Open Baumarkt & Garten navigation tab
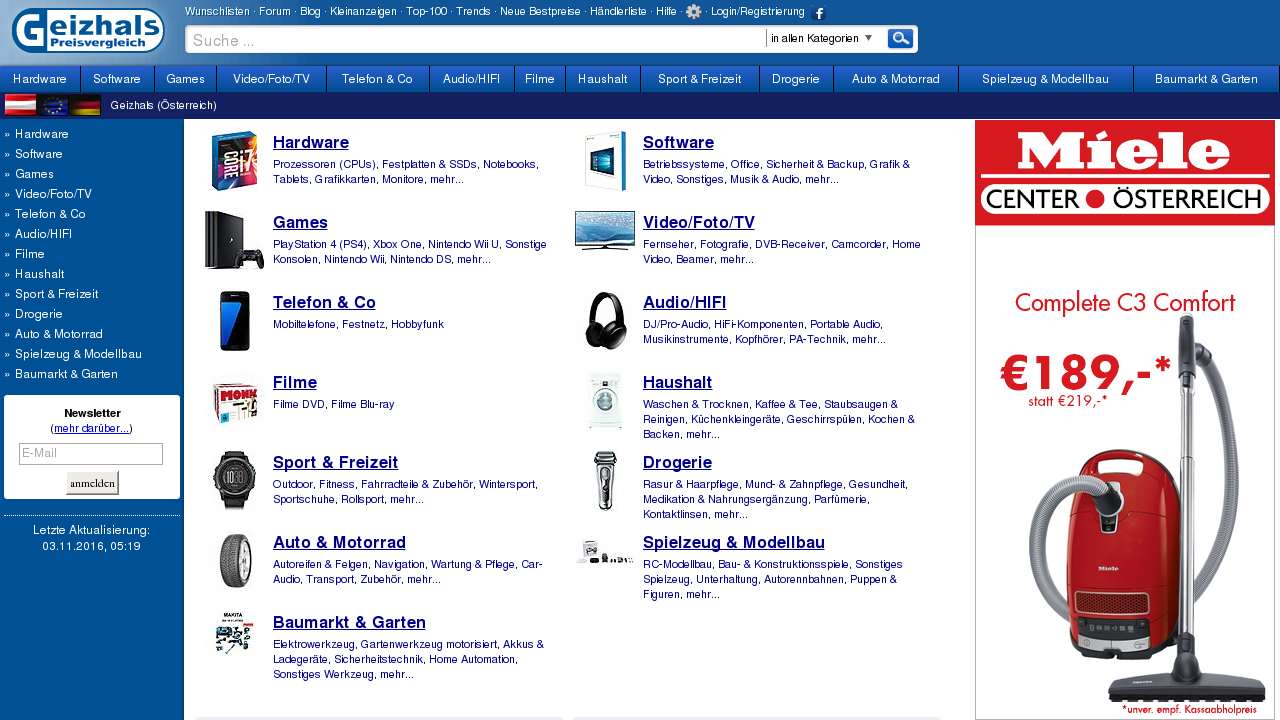Image resolution: width=1280 pixels, height=720 pixels. 1206,79
